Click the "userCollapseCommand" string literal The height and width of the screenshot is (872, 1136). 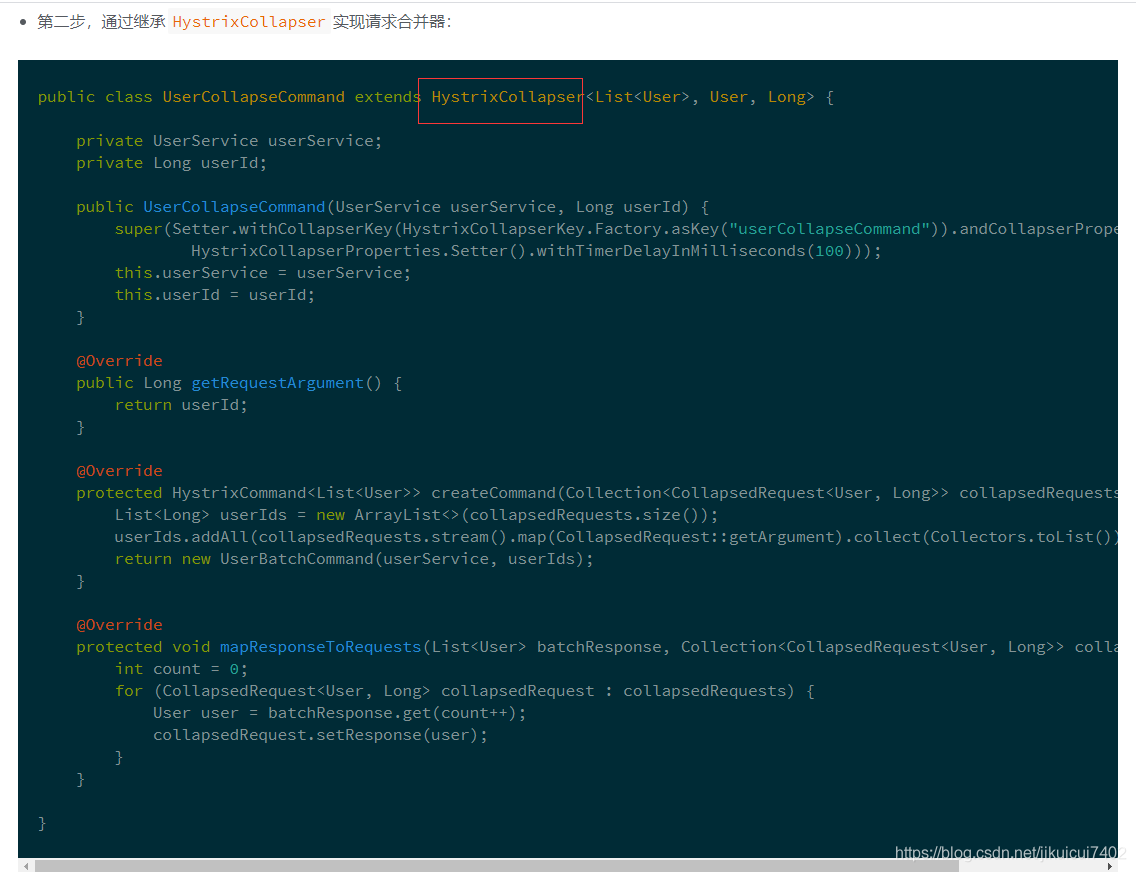[x=830, y=229]
